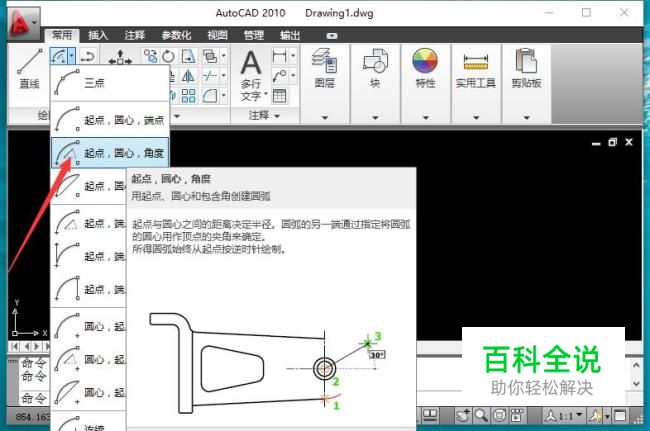Expand the arrow below 特性

pyautogui.click(x=425, y=118)
